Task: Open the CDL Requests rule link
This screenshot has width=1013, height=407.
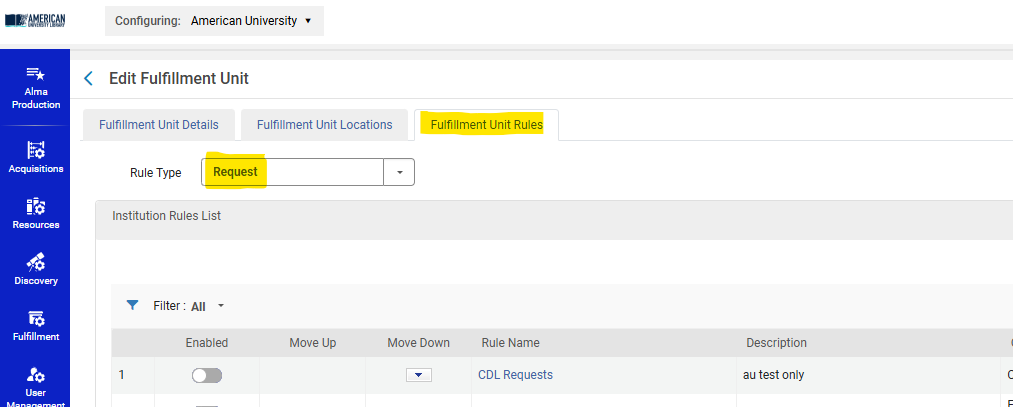Action: coord(515,375)
